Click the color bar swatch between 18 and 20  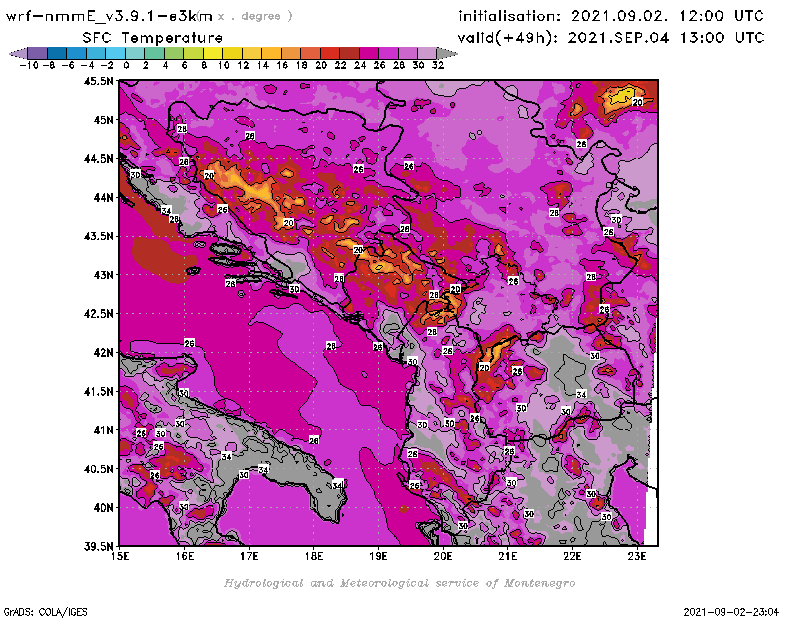pos(310,54)
